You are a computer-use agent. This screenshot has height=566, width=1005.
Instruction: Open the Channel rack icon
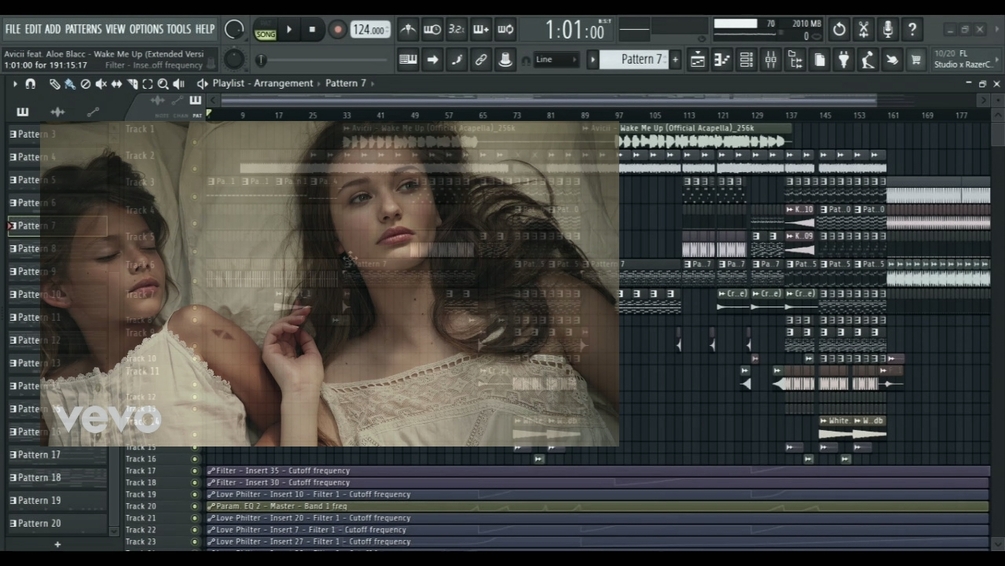[x=746, y=60]
